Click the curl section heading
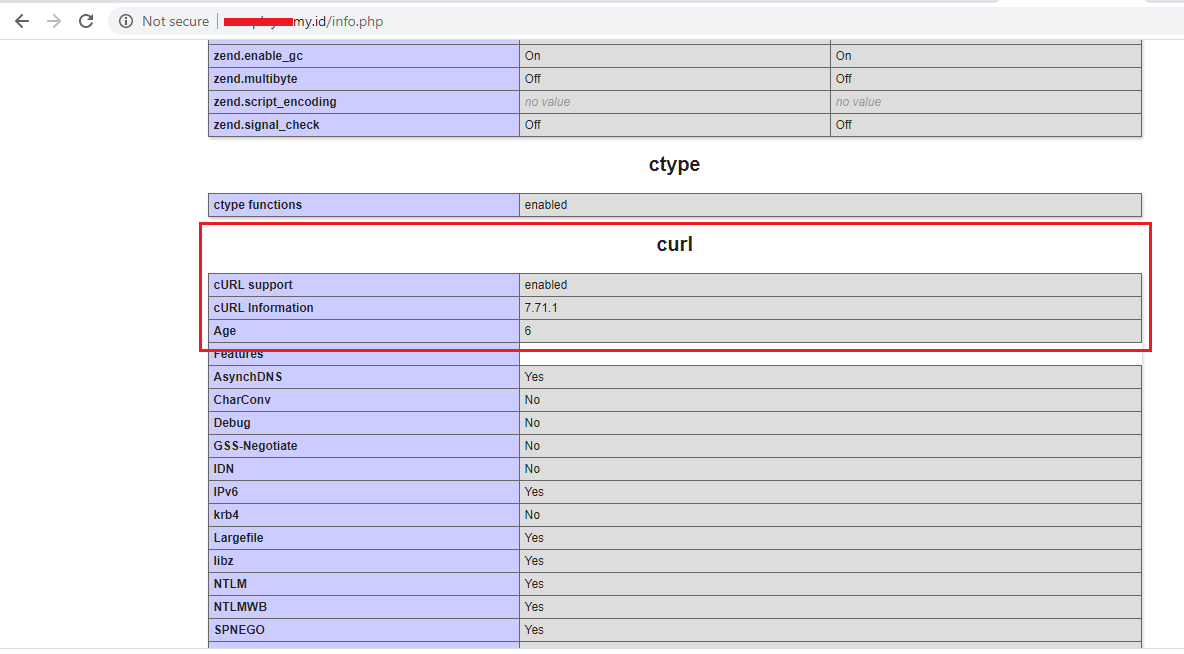1184x654 pixels. (x=674, y=244)
